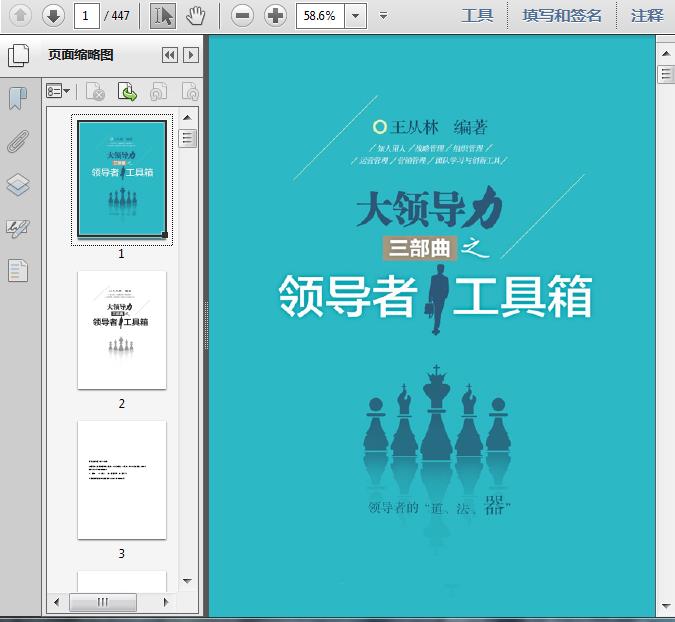
Task: Open the zoom percentage dropdown
Action: 356,16
